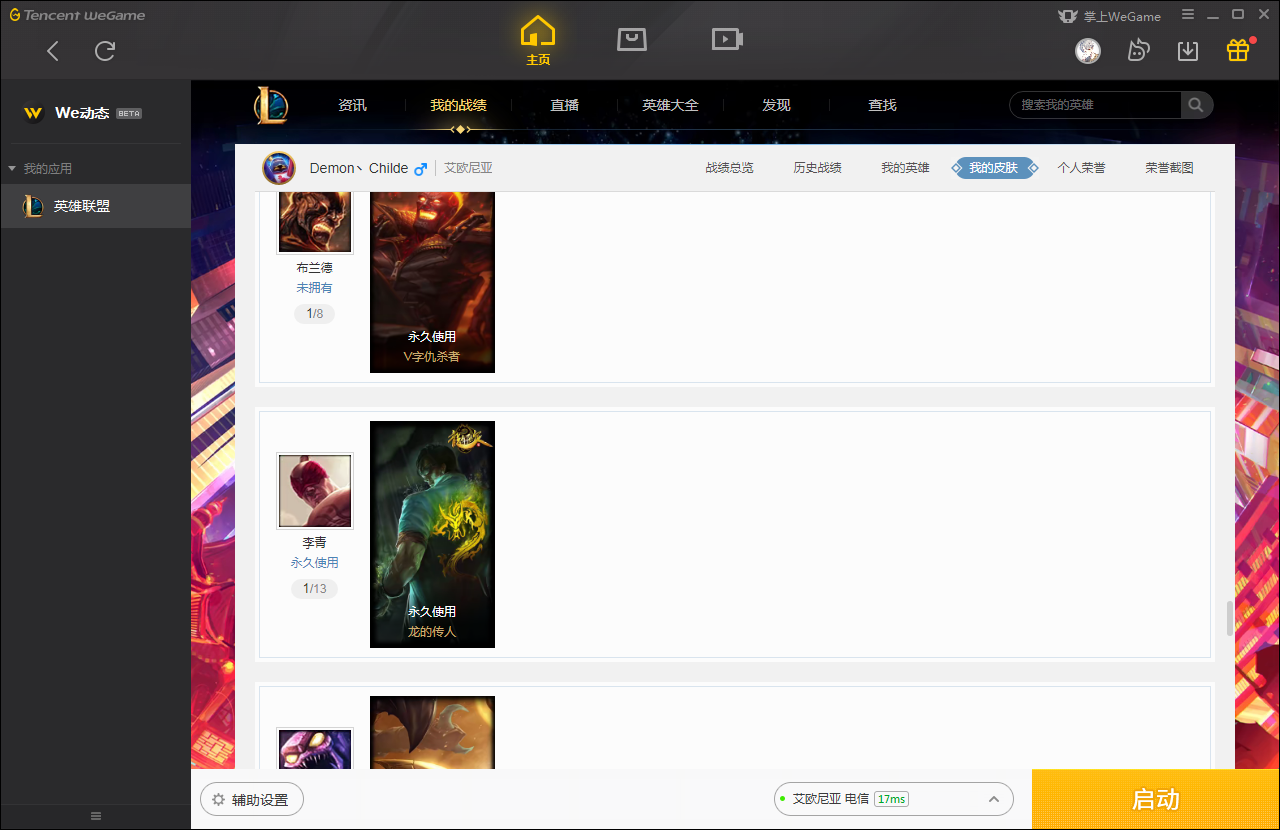Click the 搜索我的英雄 search field
1280x830 pixels.
[1095, 105]
